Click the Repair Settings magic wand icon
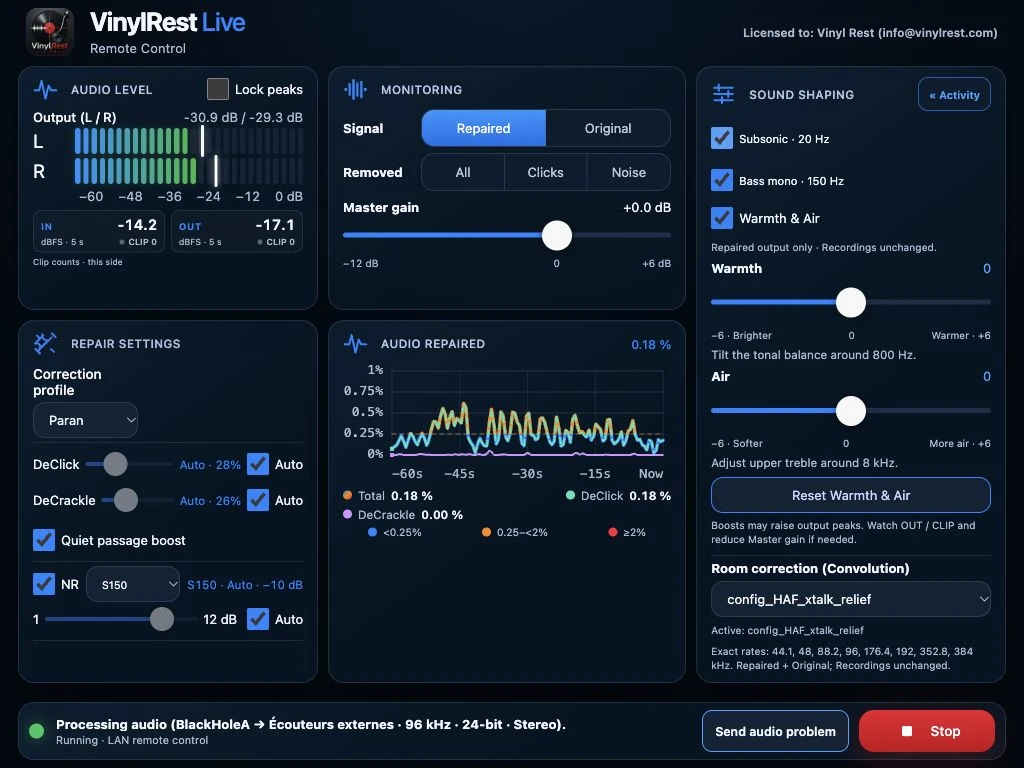The height and width of the screenshot is (768, 1024). (45, 344)
